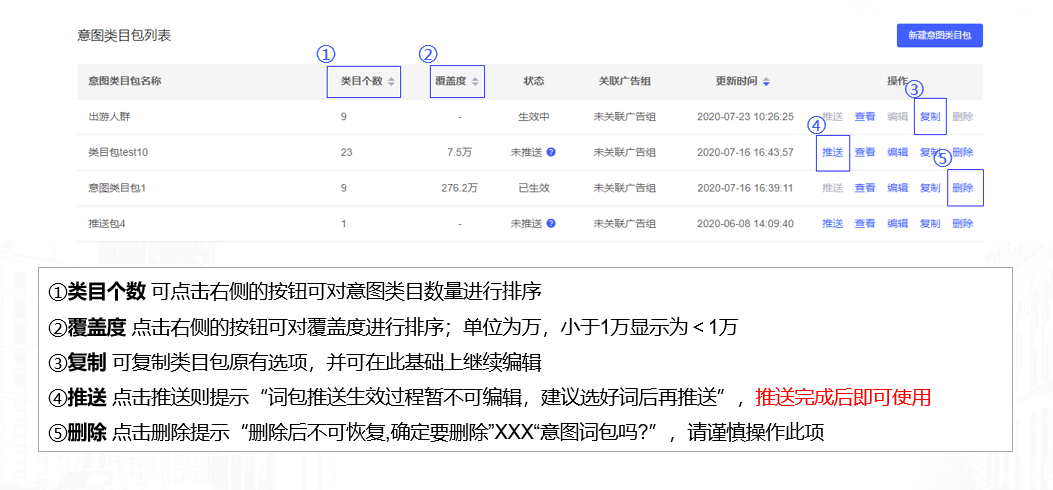This screenshot has height=490, width=1053.
Task: Click the help icon beside 未推送 for 类目包test10
Action: (x=551, y=152)
